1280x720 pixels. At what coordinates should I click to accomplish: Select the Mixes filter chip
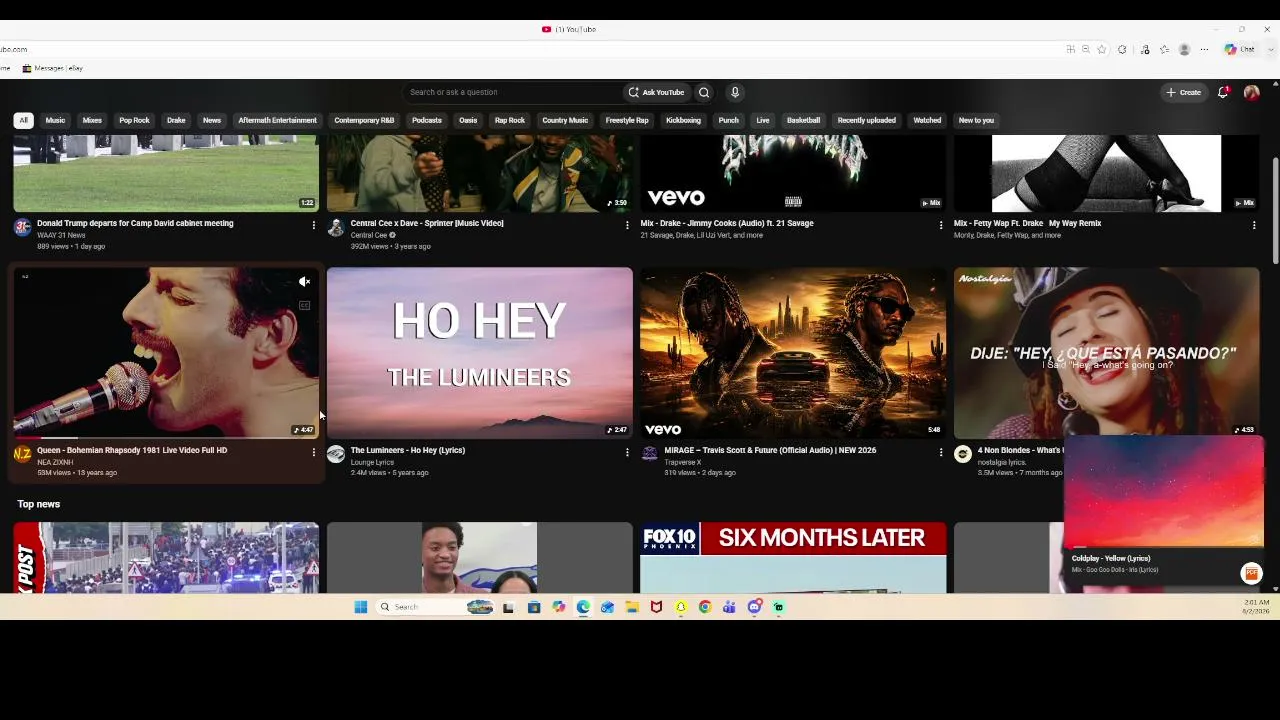[x=92, y=120]
